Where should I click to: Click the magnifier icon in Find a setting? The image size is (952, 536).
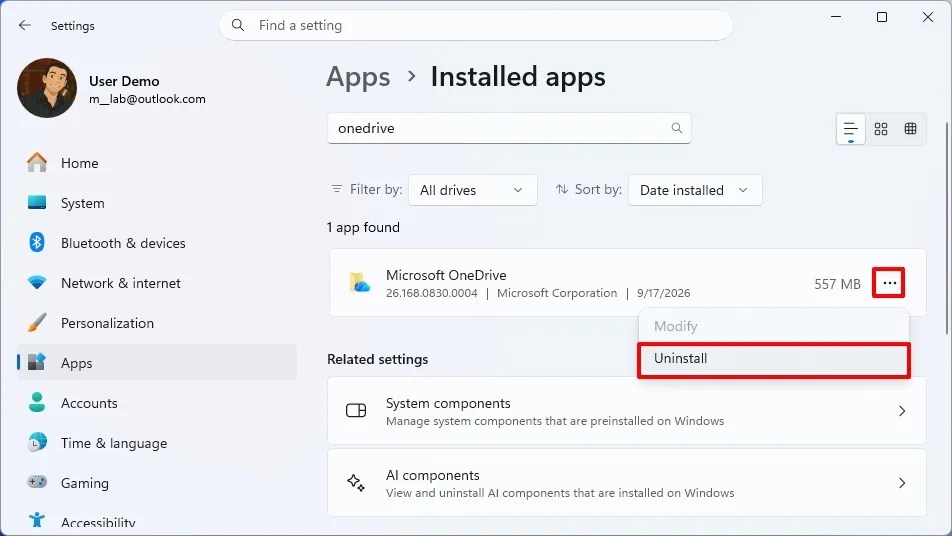(x=238, y=25)
